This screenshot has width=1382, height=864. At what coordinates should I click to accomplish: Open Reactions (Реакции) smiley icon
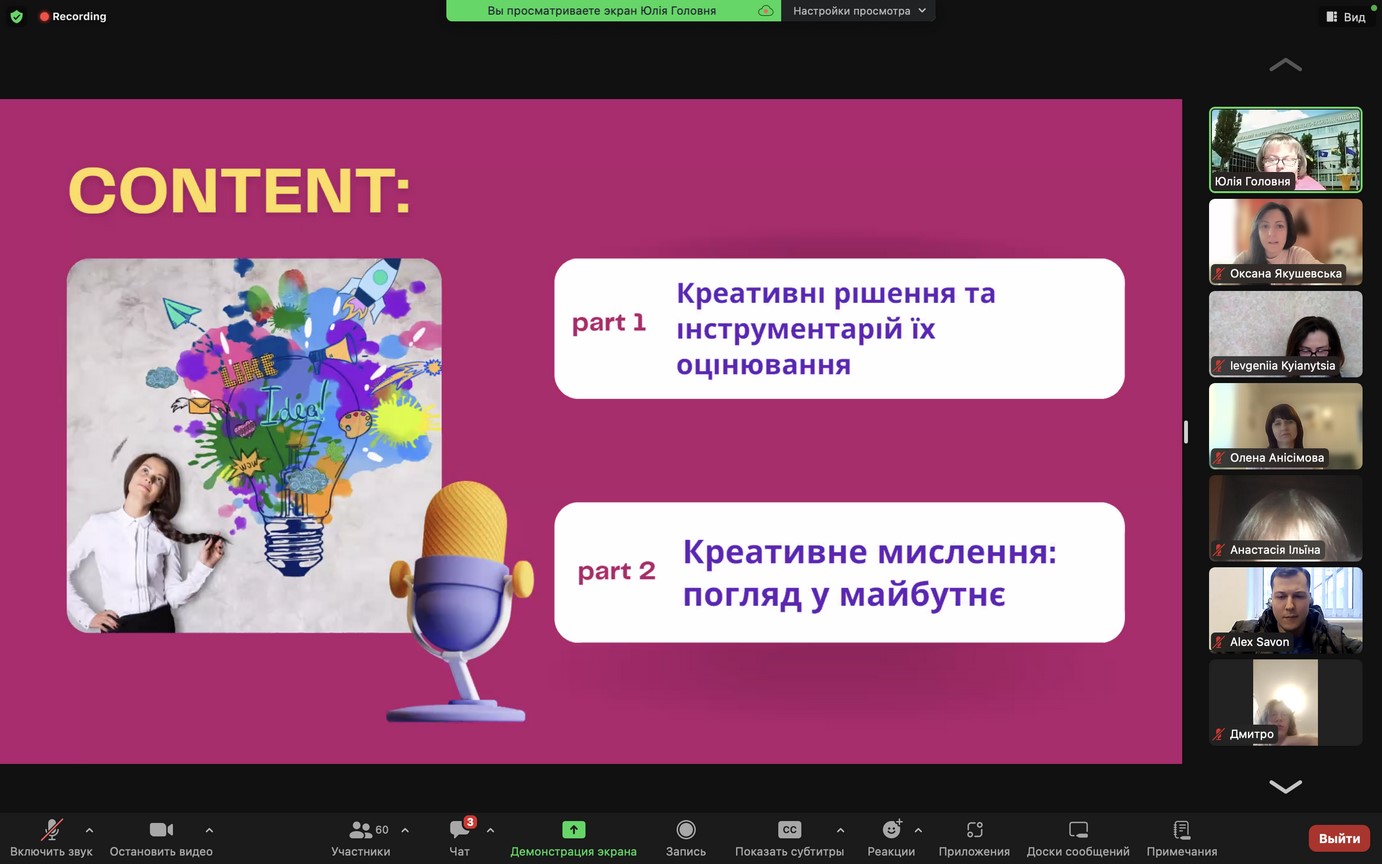891,830
